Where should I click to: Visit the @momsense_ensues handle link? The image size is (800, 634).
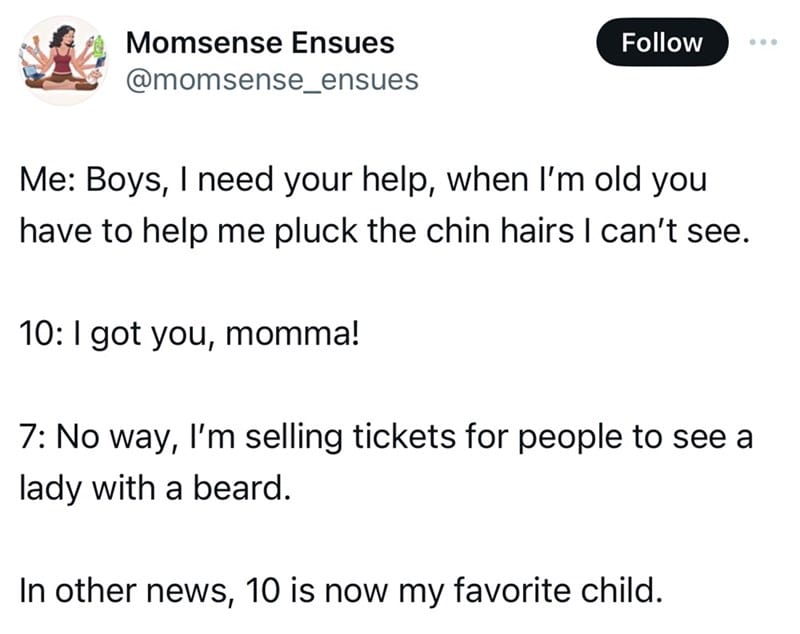[x=272, y=80]
